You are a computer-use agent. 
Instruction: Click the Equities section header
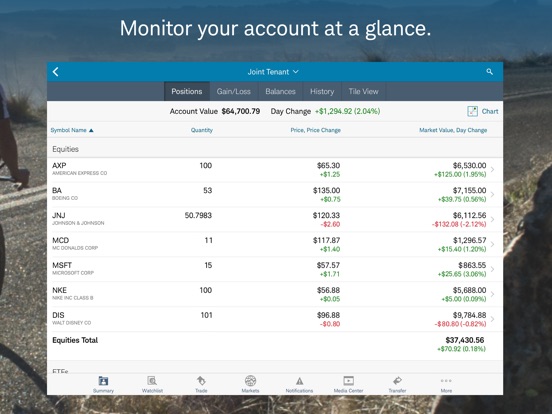65,149
